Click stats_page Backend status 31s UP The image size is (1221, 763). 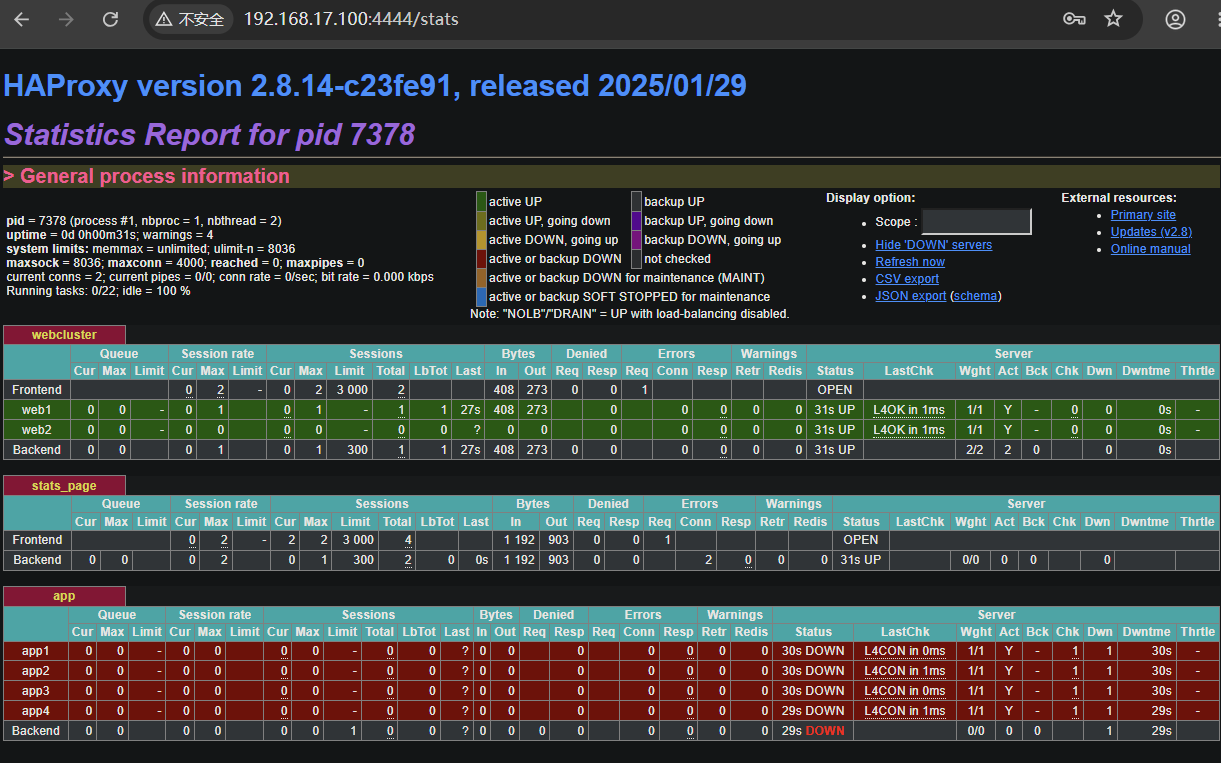(x=860, y=560)
